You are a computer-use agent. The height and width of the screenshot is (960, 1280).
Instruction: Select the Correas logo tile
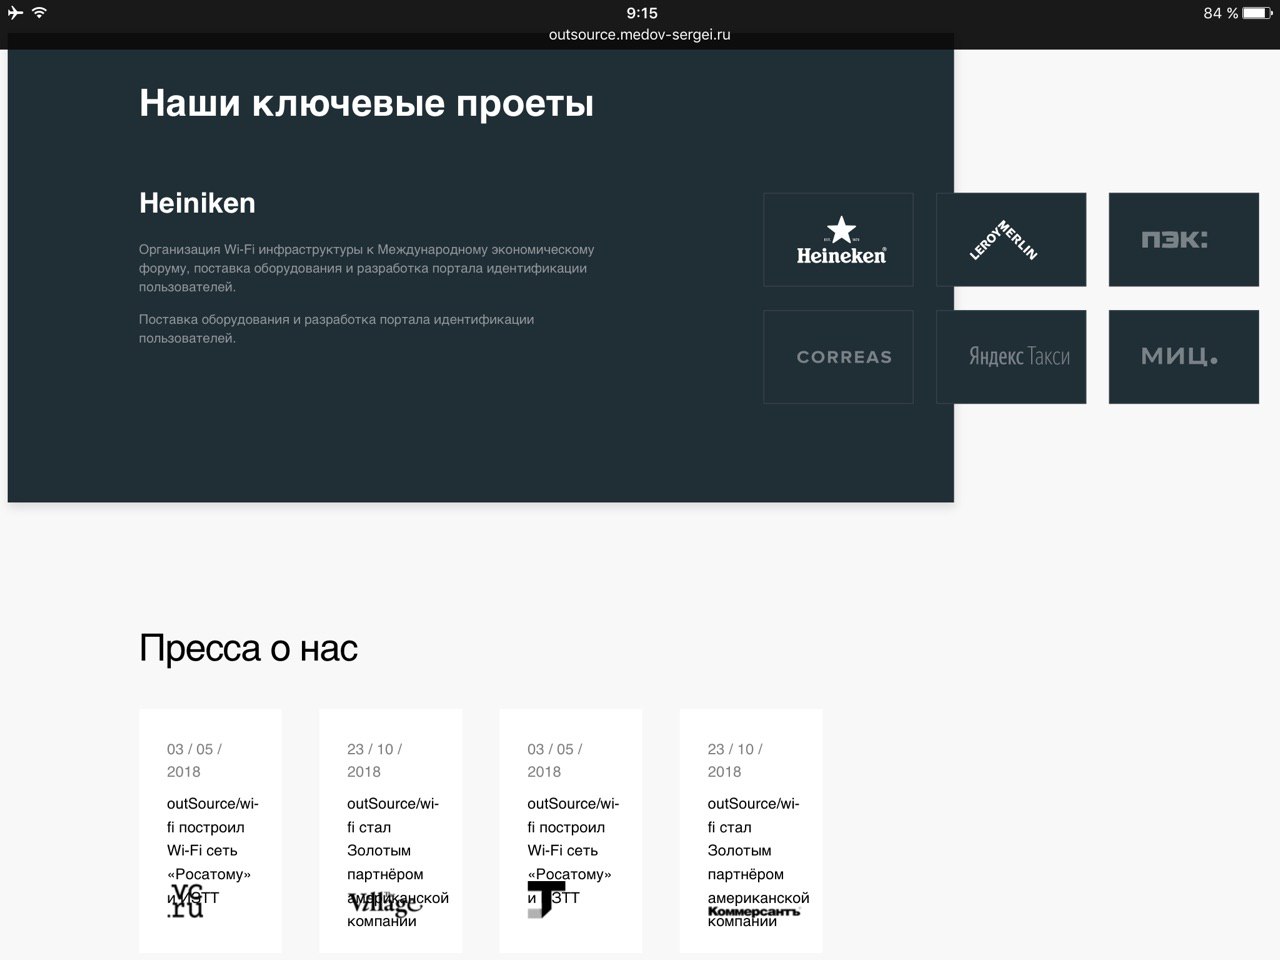point(838,357)
